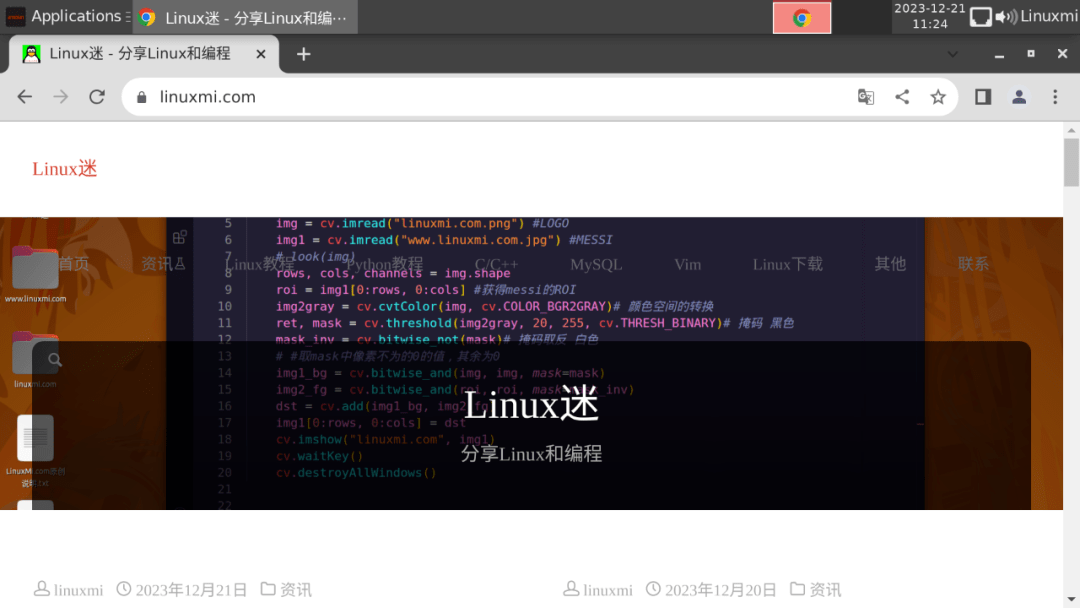Open the network status icon in the tray
The width and height of the screenshot is (1080, 608).
point(981,16)
